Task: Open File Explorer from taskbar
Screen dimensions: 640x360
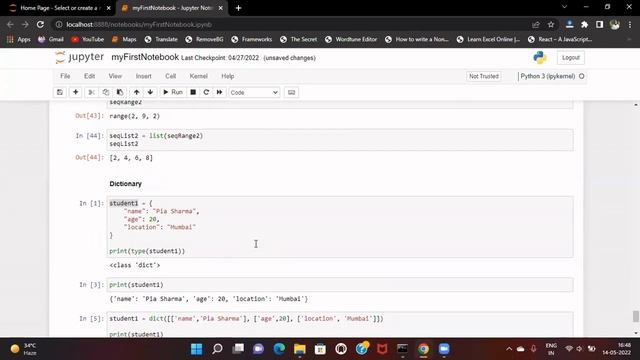Action: pyautogui.click(x=300, y=349)
